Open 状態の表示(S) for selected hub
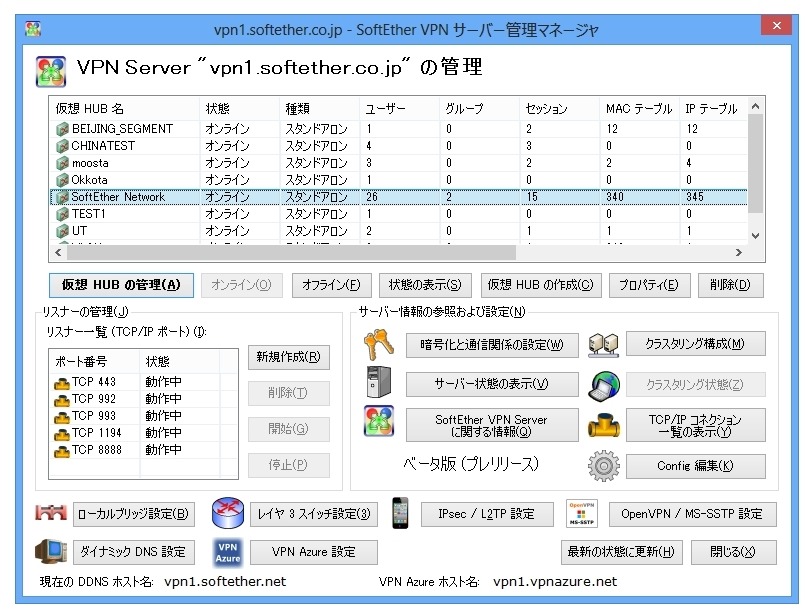This screenshot has height=616, width=812. 425,285
